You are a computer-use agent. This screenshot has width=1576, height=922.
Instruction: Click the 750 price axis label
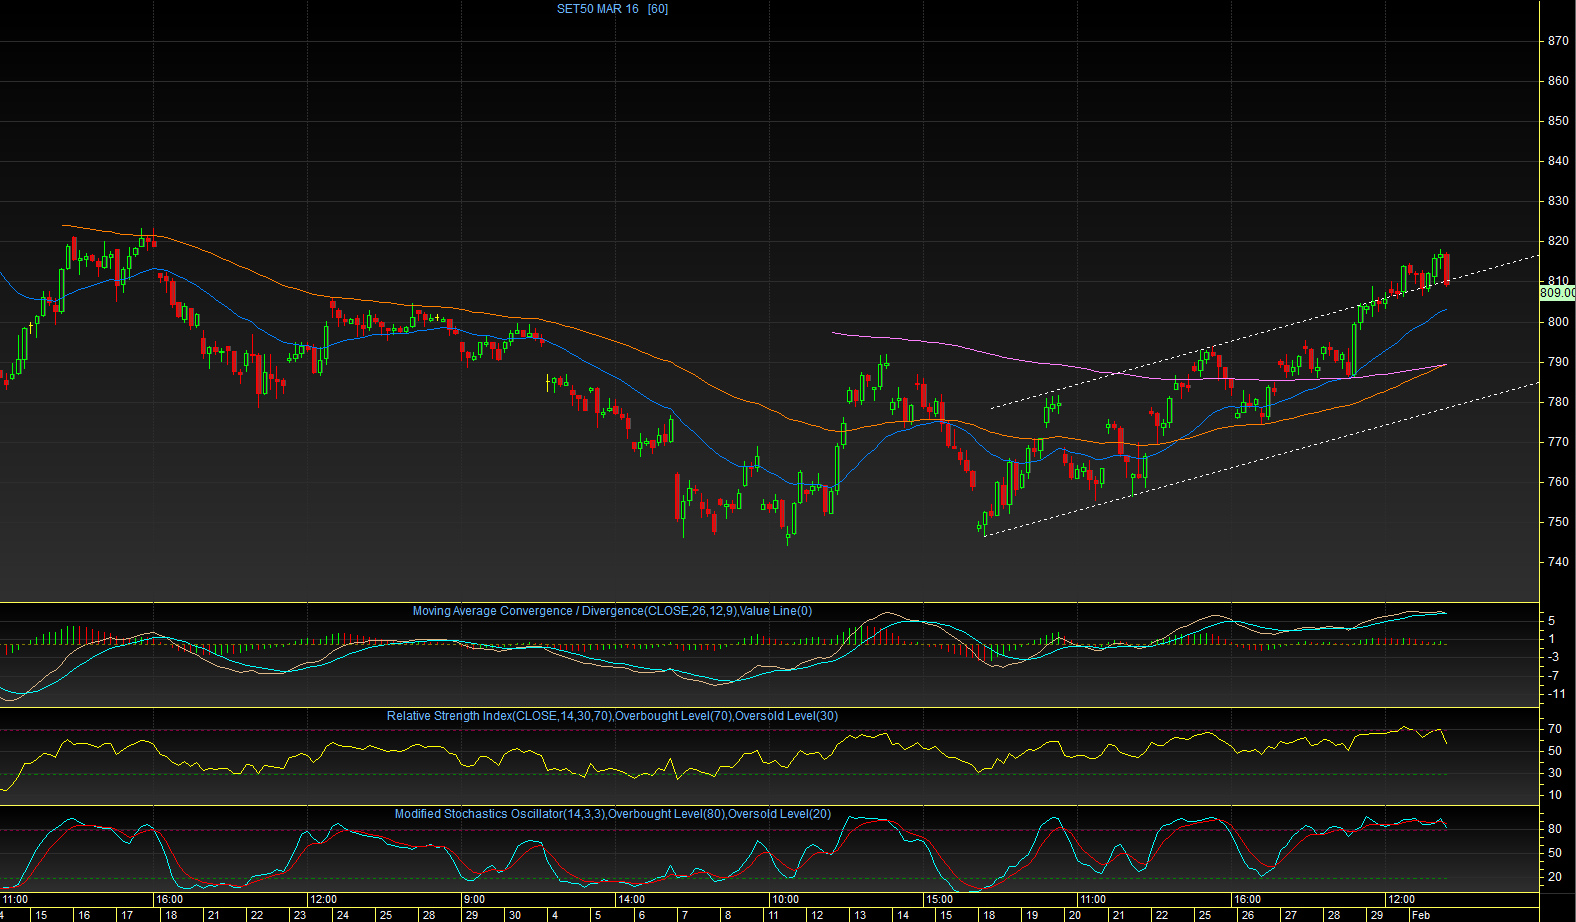click(1557, 521)
